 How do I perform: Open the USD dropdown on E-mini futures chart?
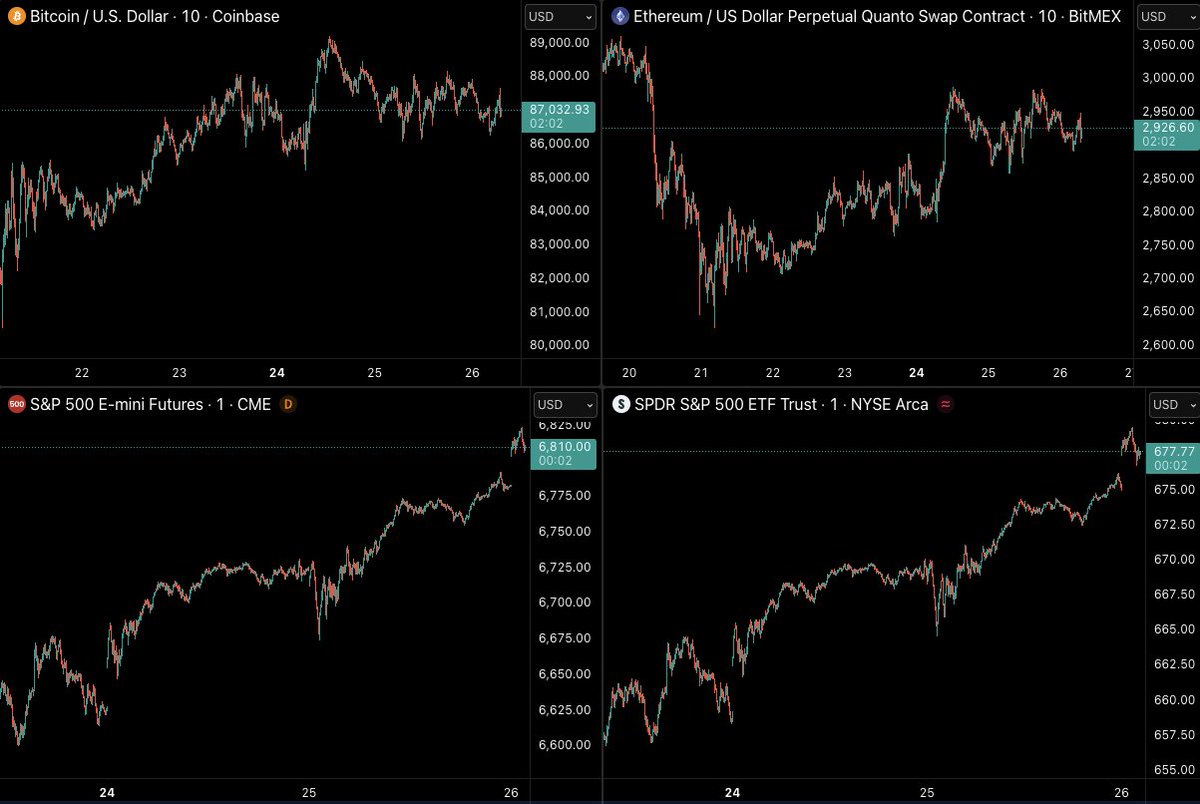point(565,404)
